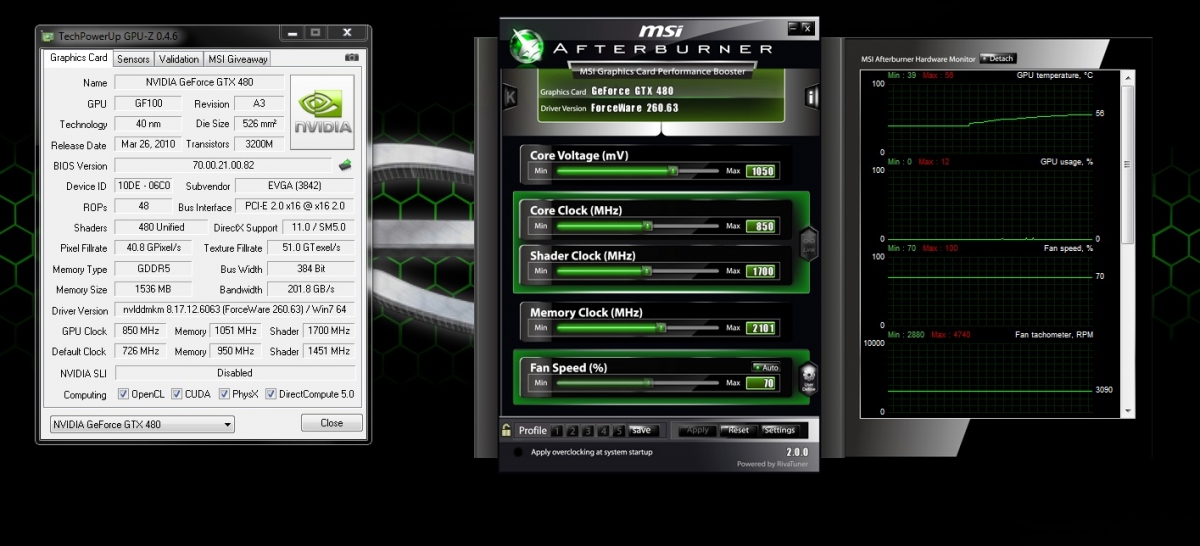Image resolution: width=1200 pixels, height=546 pixels.
Task: Click the profile lock padlock icon
Action: pyautogui.click(x=507, y=431)
